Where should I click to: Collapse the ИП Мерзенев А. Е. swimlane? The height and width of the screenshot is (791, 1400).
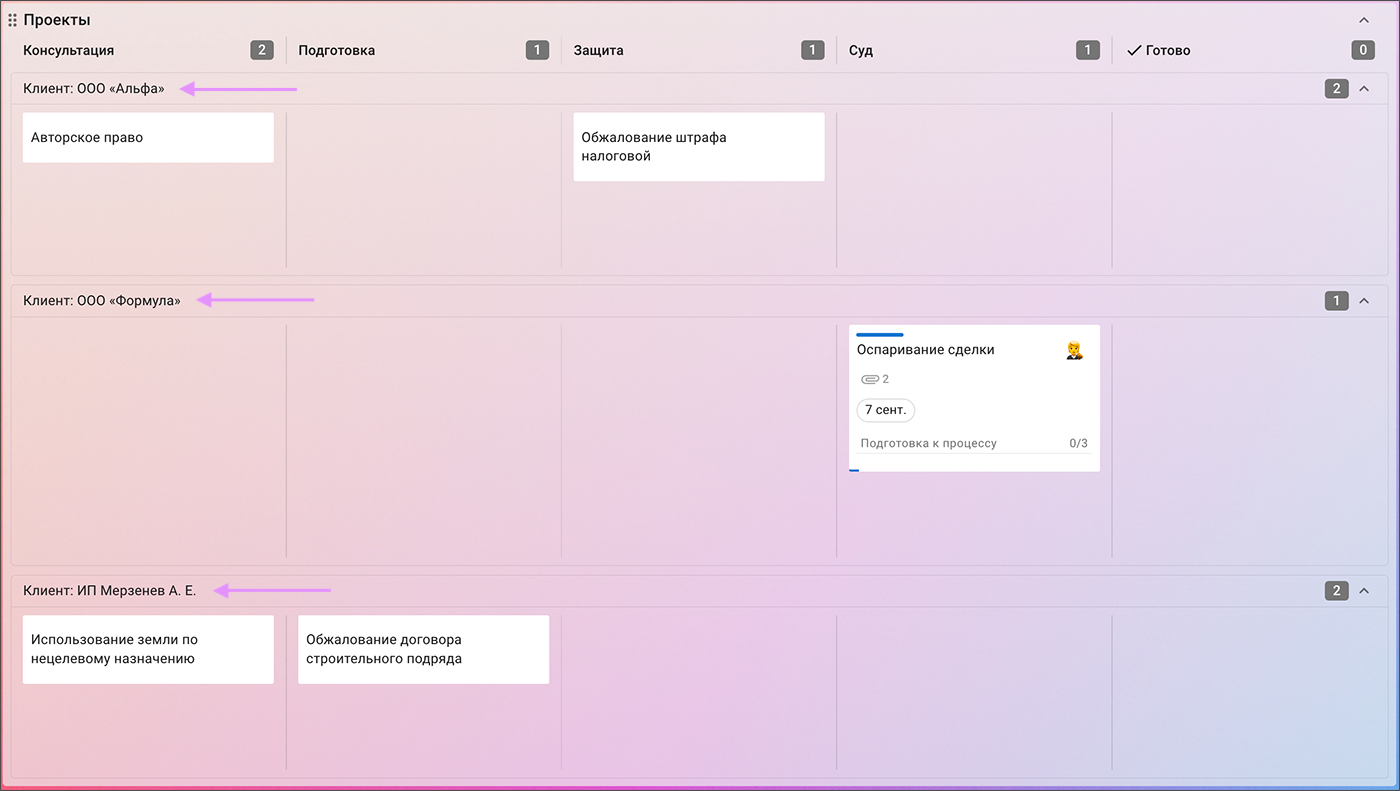click(1363, 591)
